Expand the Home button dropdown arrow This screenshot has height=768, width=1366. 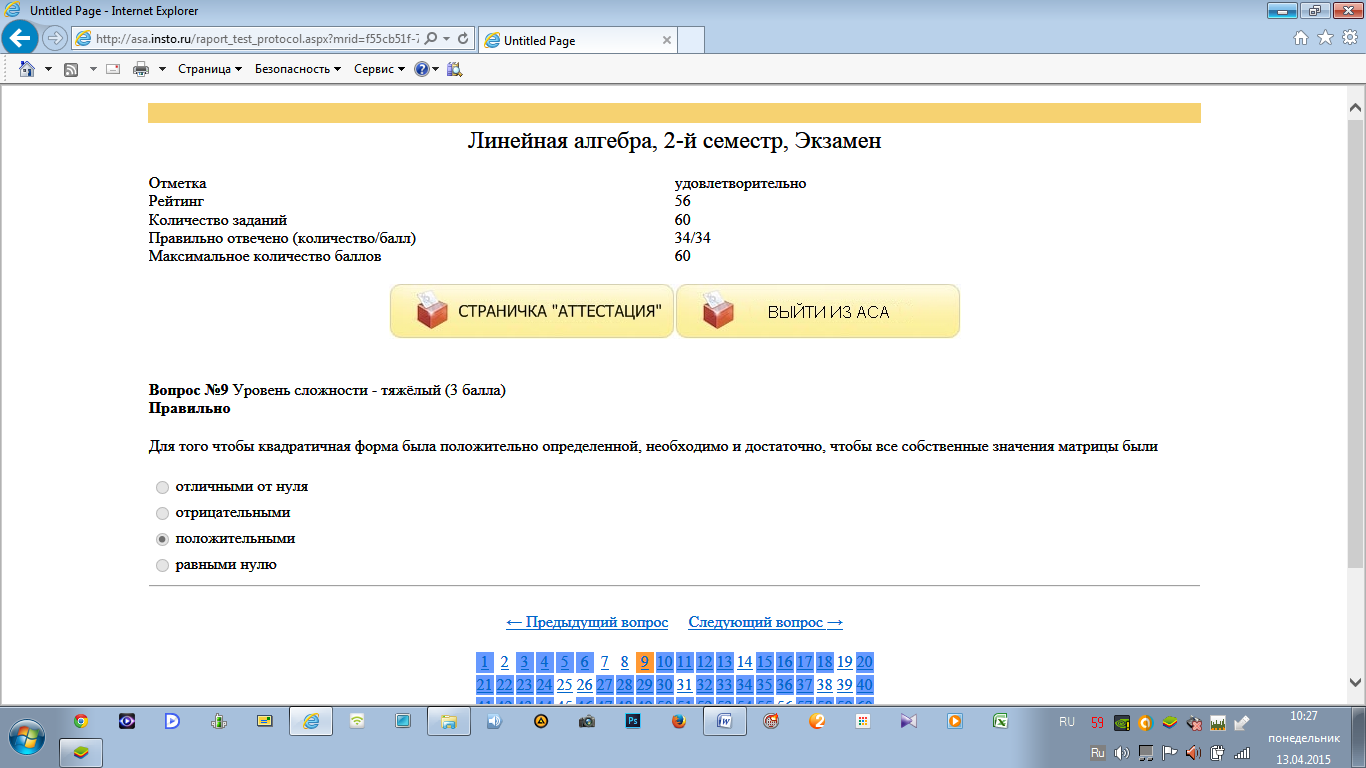(48, 69)
